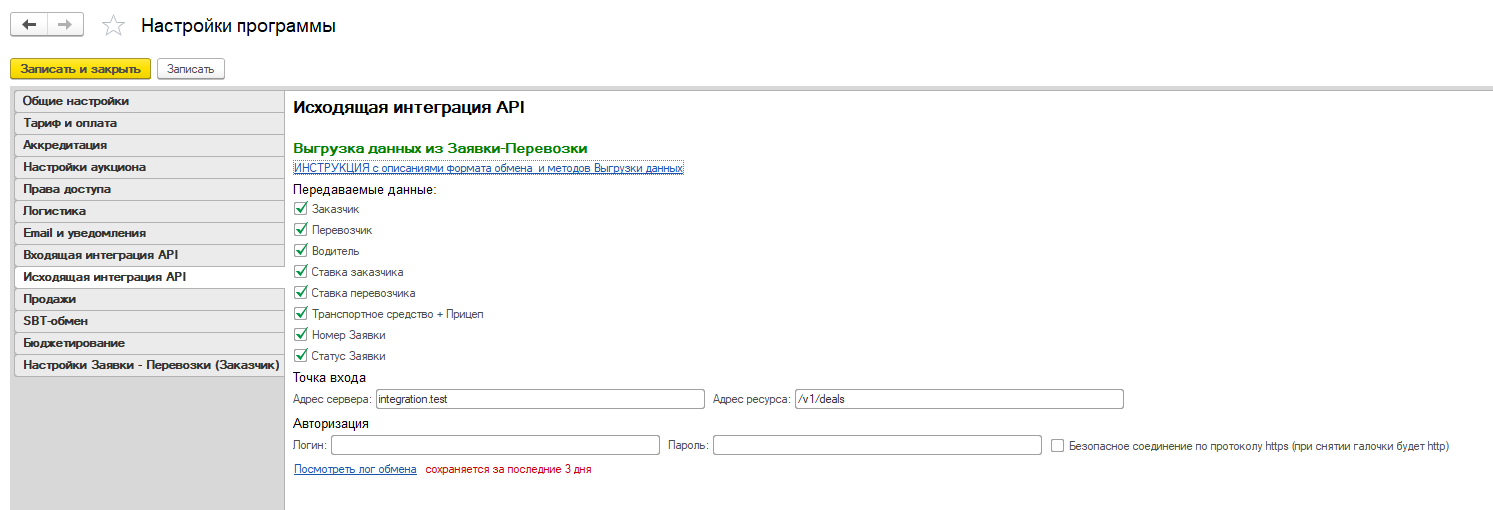This screenshot has height=510, width=1493.
Task: Open the Продажи section
Action: click(x=149, y=299)
